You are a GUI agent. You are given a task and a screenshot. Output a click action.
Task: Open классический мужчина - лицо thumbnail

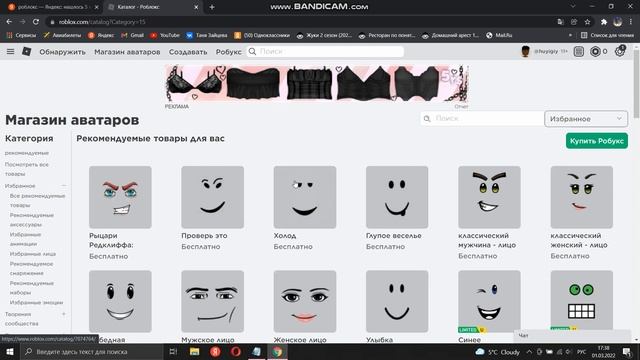489,197
